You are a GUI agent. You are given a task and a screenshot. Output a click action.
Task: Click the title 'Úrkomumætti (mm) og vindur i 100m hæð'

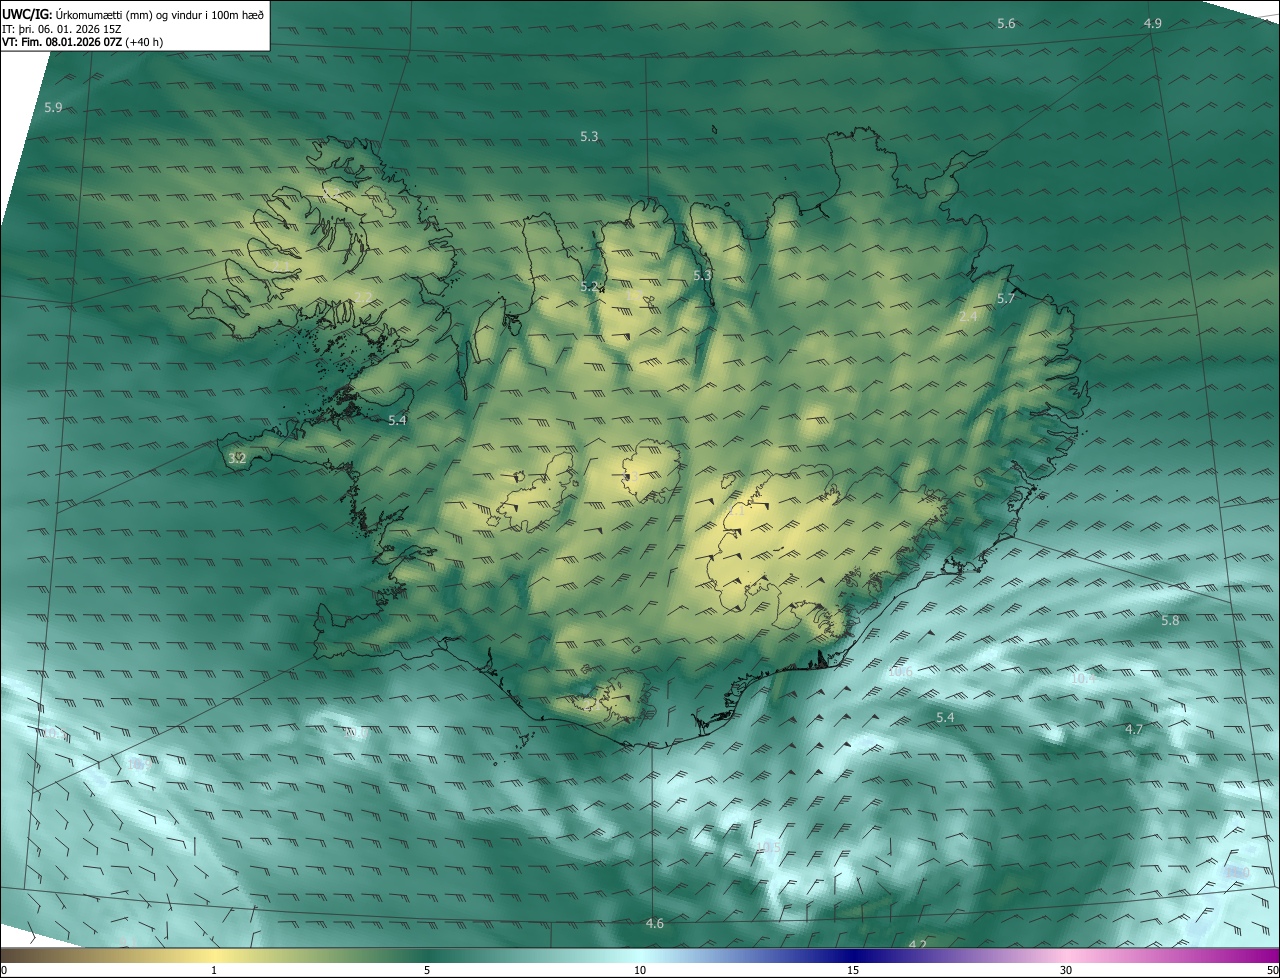pos(159,14)
